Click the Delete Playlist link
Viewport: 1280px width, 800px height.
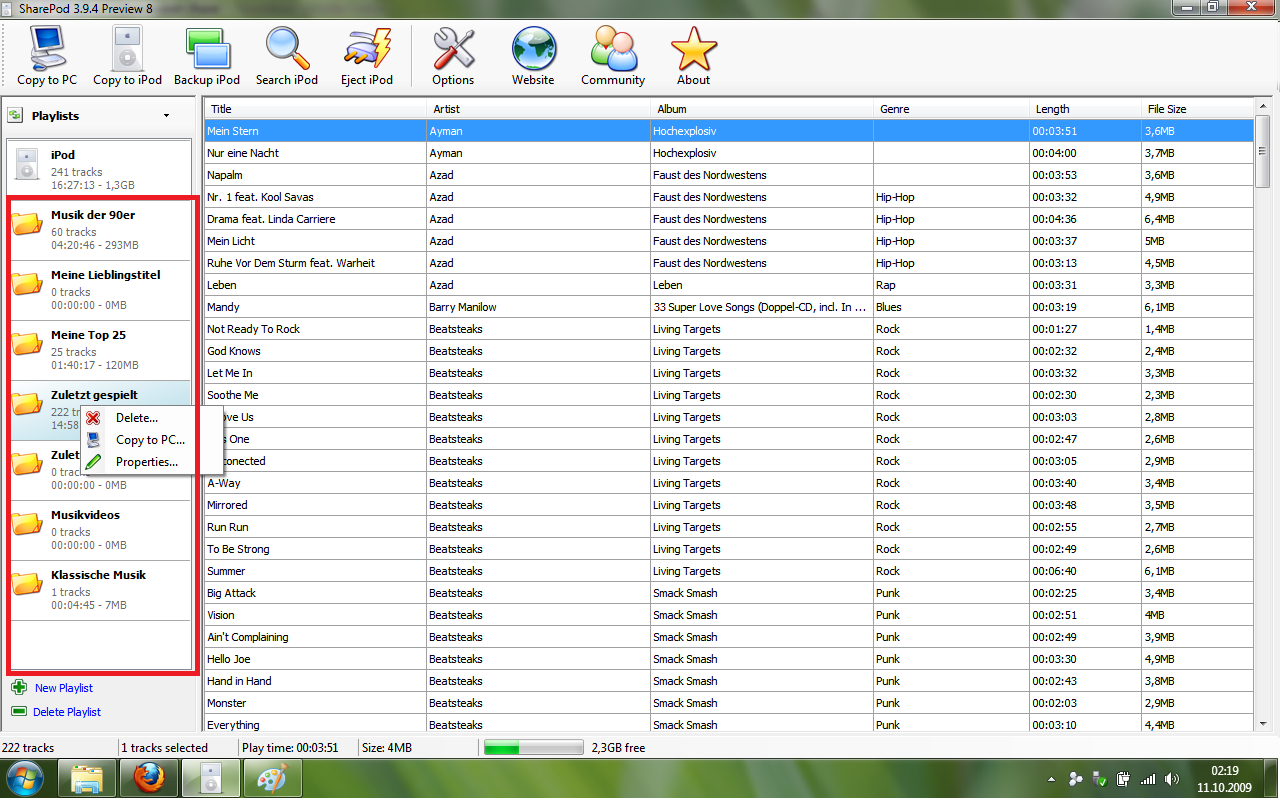(x=67, y=712)
